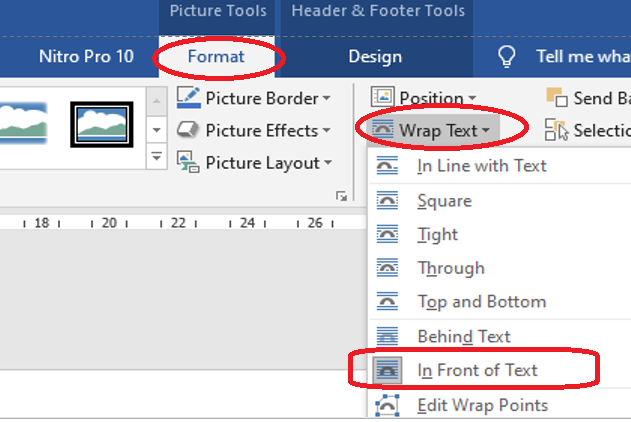Open the Picture Styles dialog launcher

coord(342,196)
